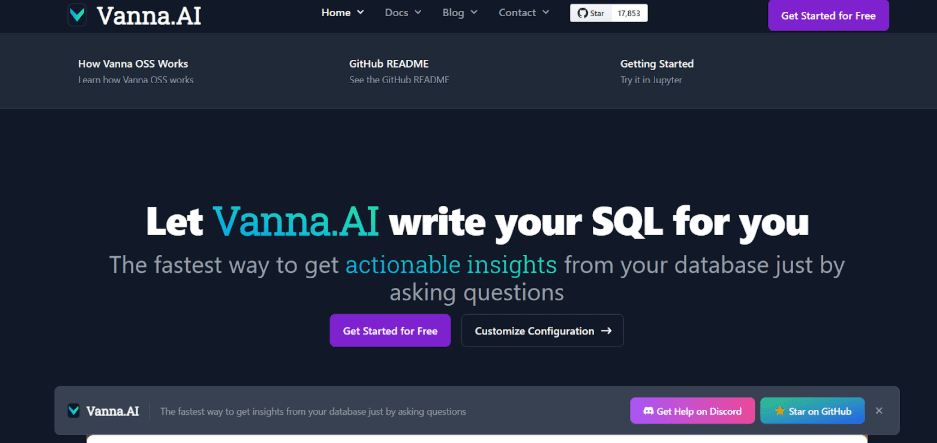Click the Vanna.AI logo in bottom banner
Image resolution: width=937 pixels, height=443 pixels.
pyautogui.click(x=103, y=411)
